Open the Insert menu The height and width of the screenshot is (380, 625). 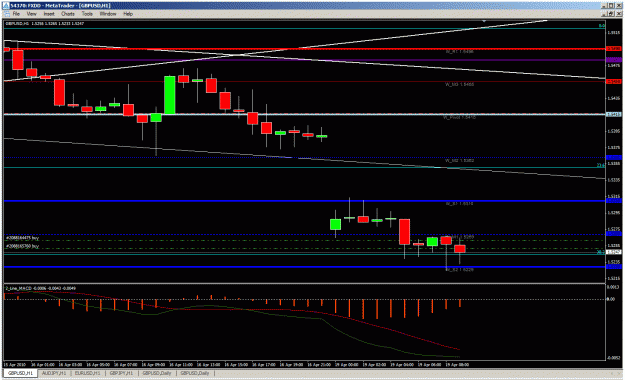[x=49, y=14]
